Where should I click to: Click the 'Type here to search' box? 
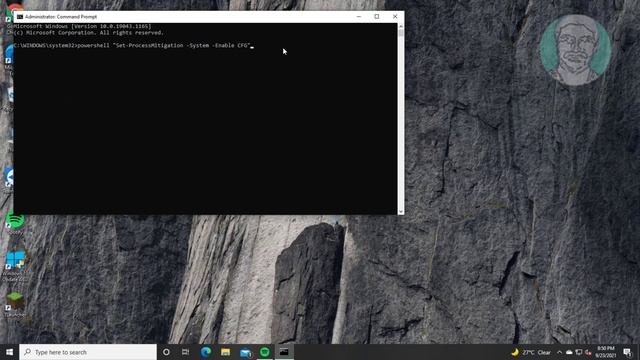click(x=88, y=352)
